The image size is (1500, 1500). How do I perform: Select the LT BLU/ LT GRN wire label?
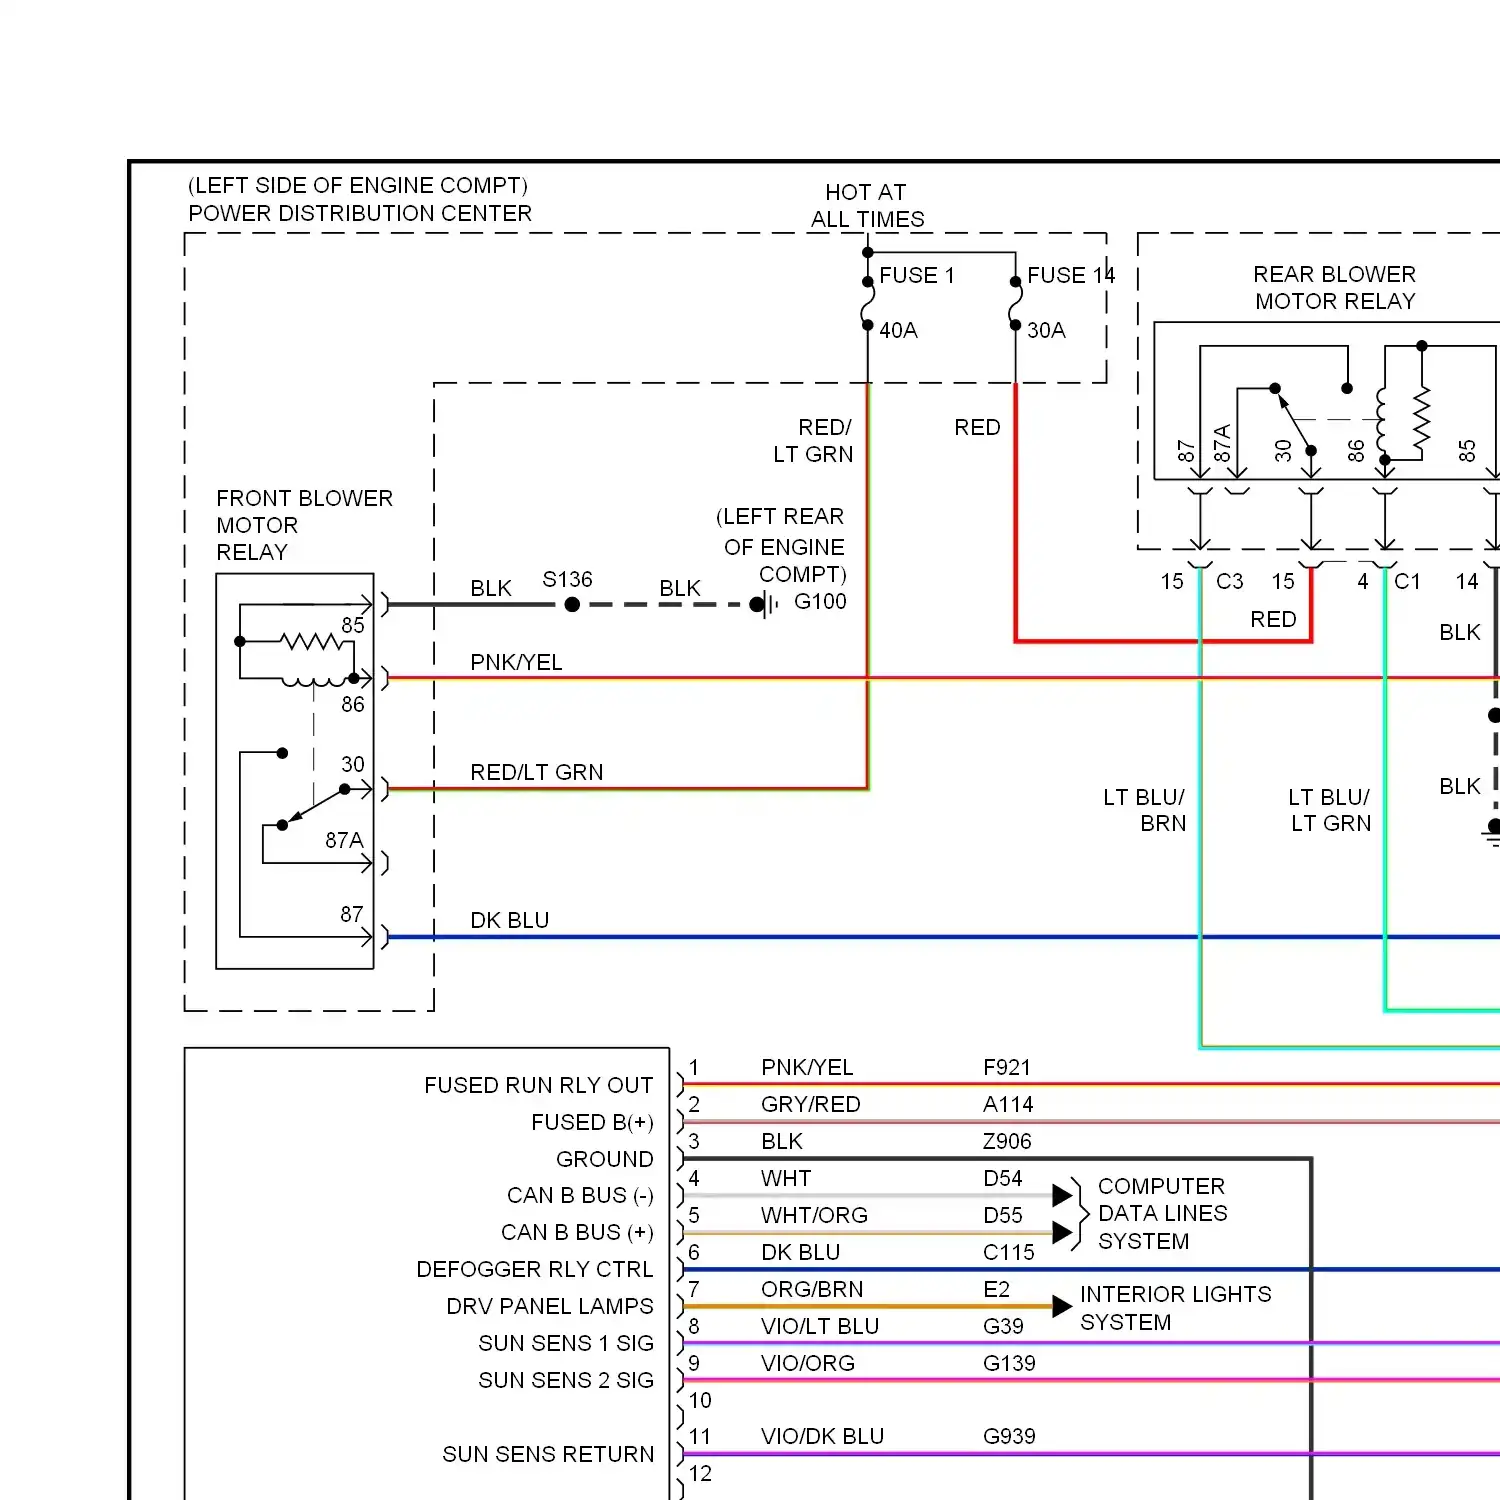(x=1330, y=810)
